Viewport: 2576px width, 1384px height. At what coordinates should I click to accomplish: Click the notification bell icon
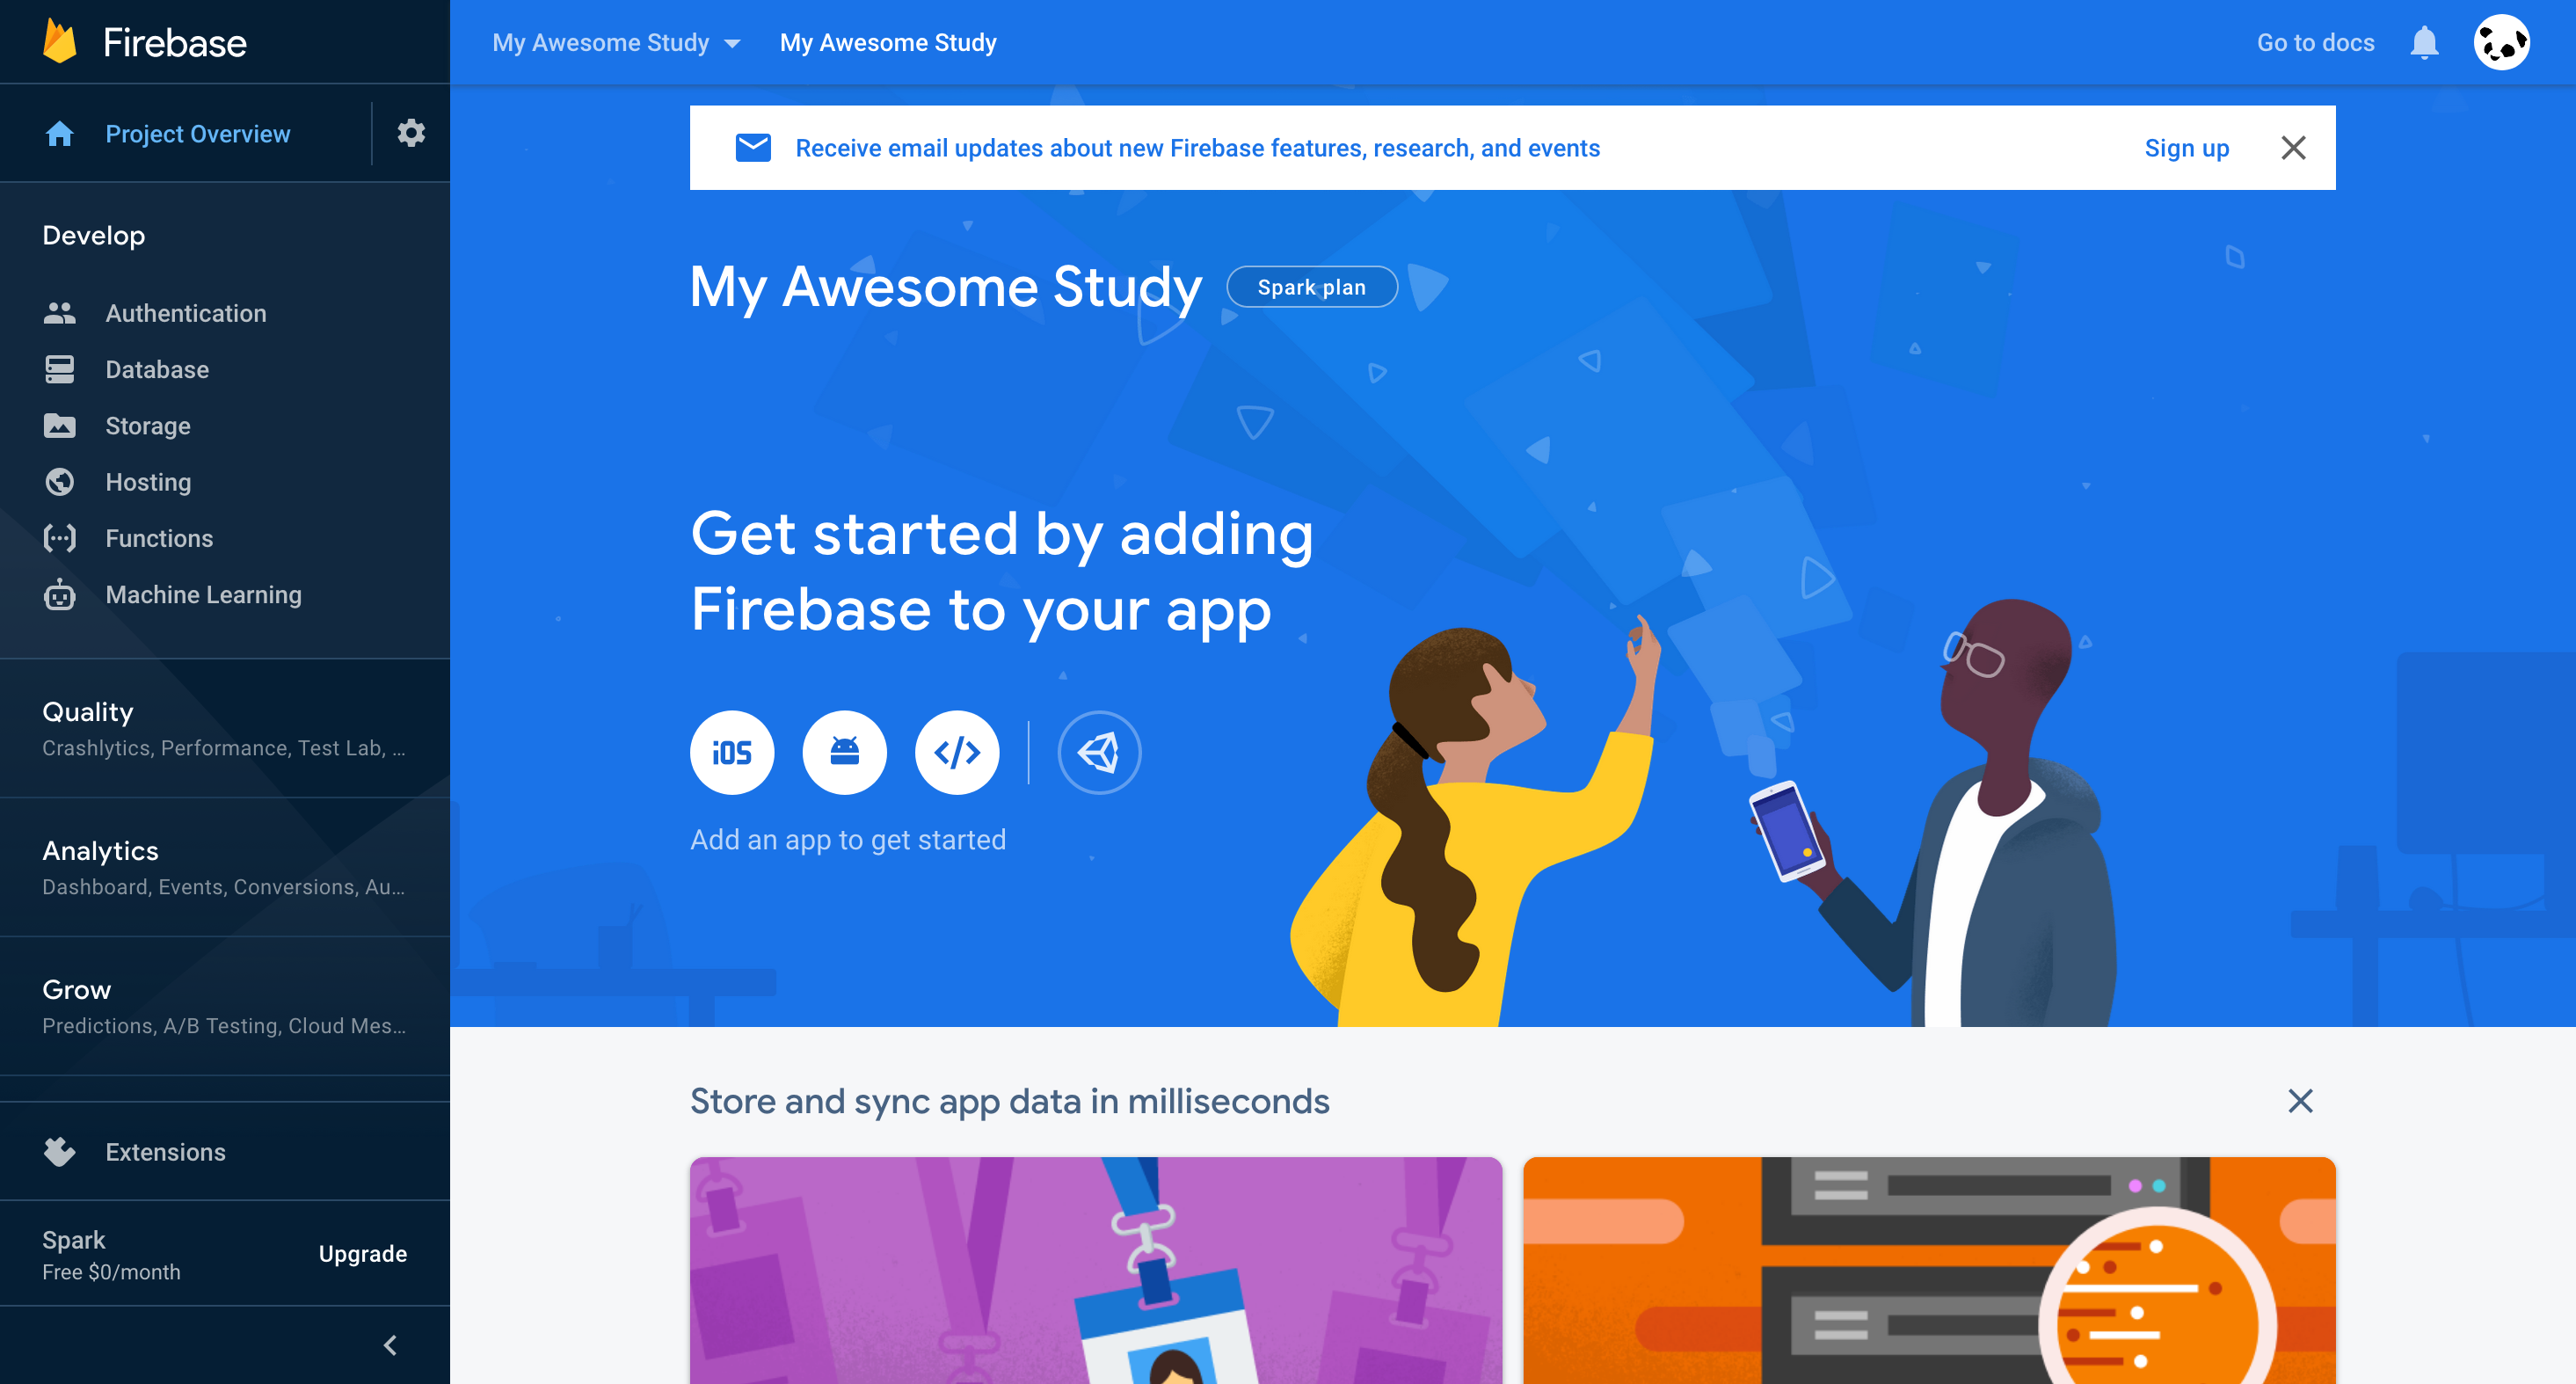click(x=2425, y=44)
